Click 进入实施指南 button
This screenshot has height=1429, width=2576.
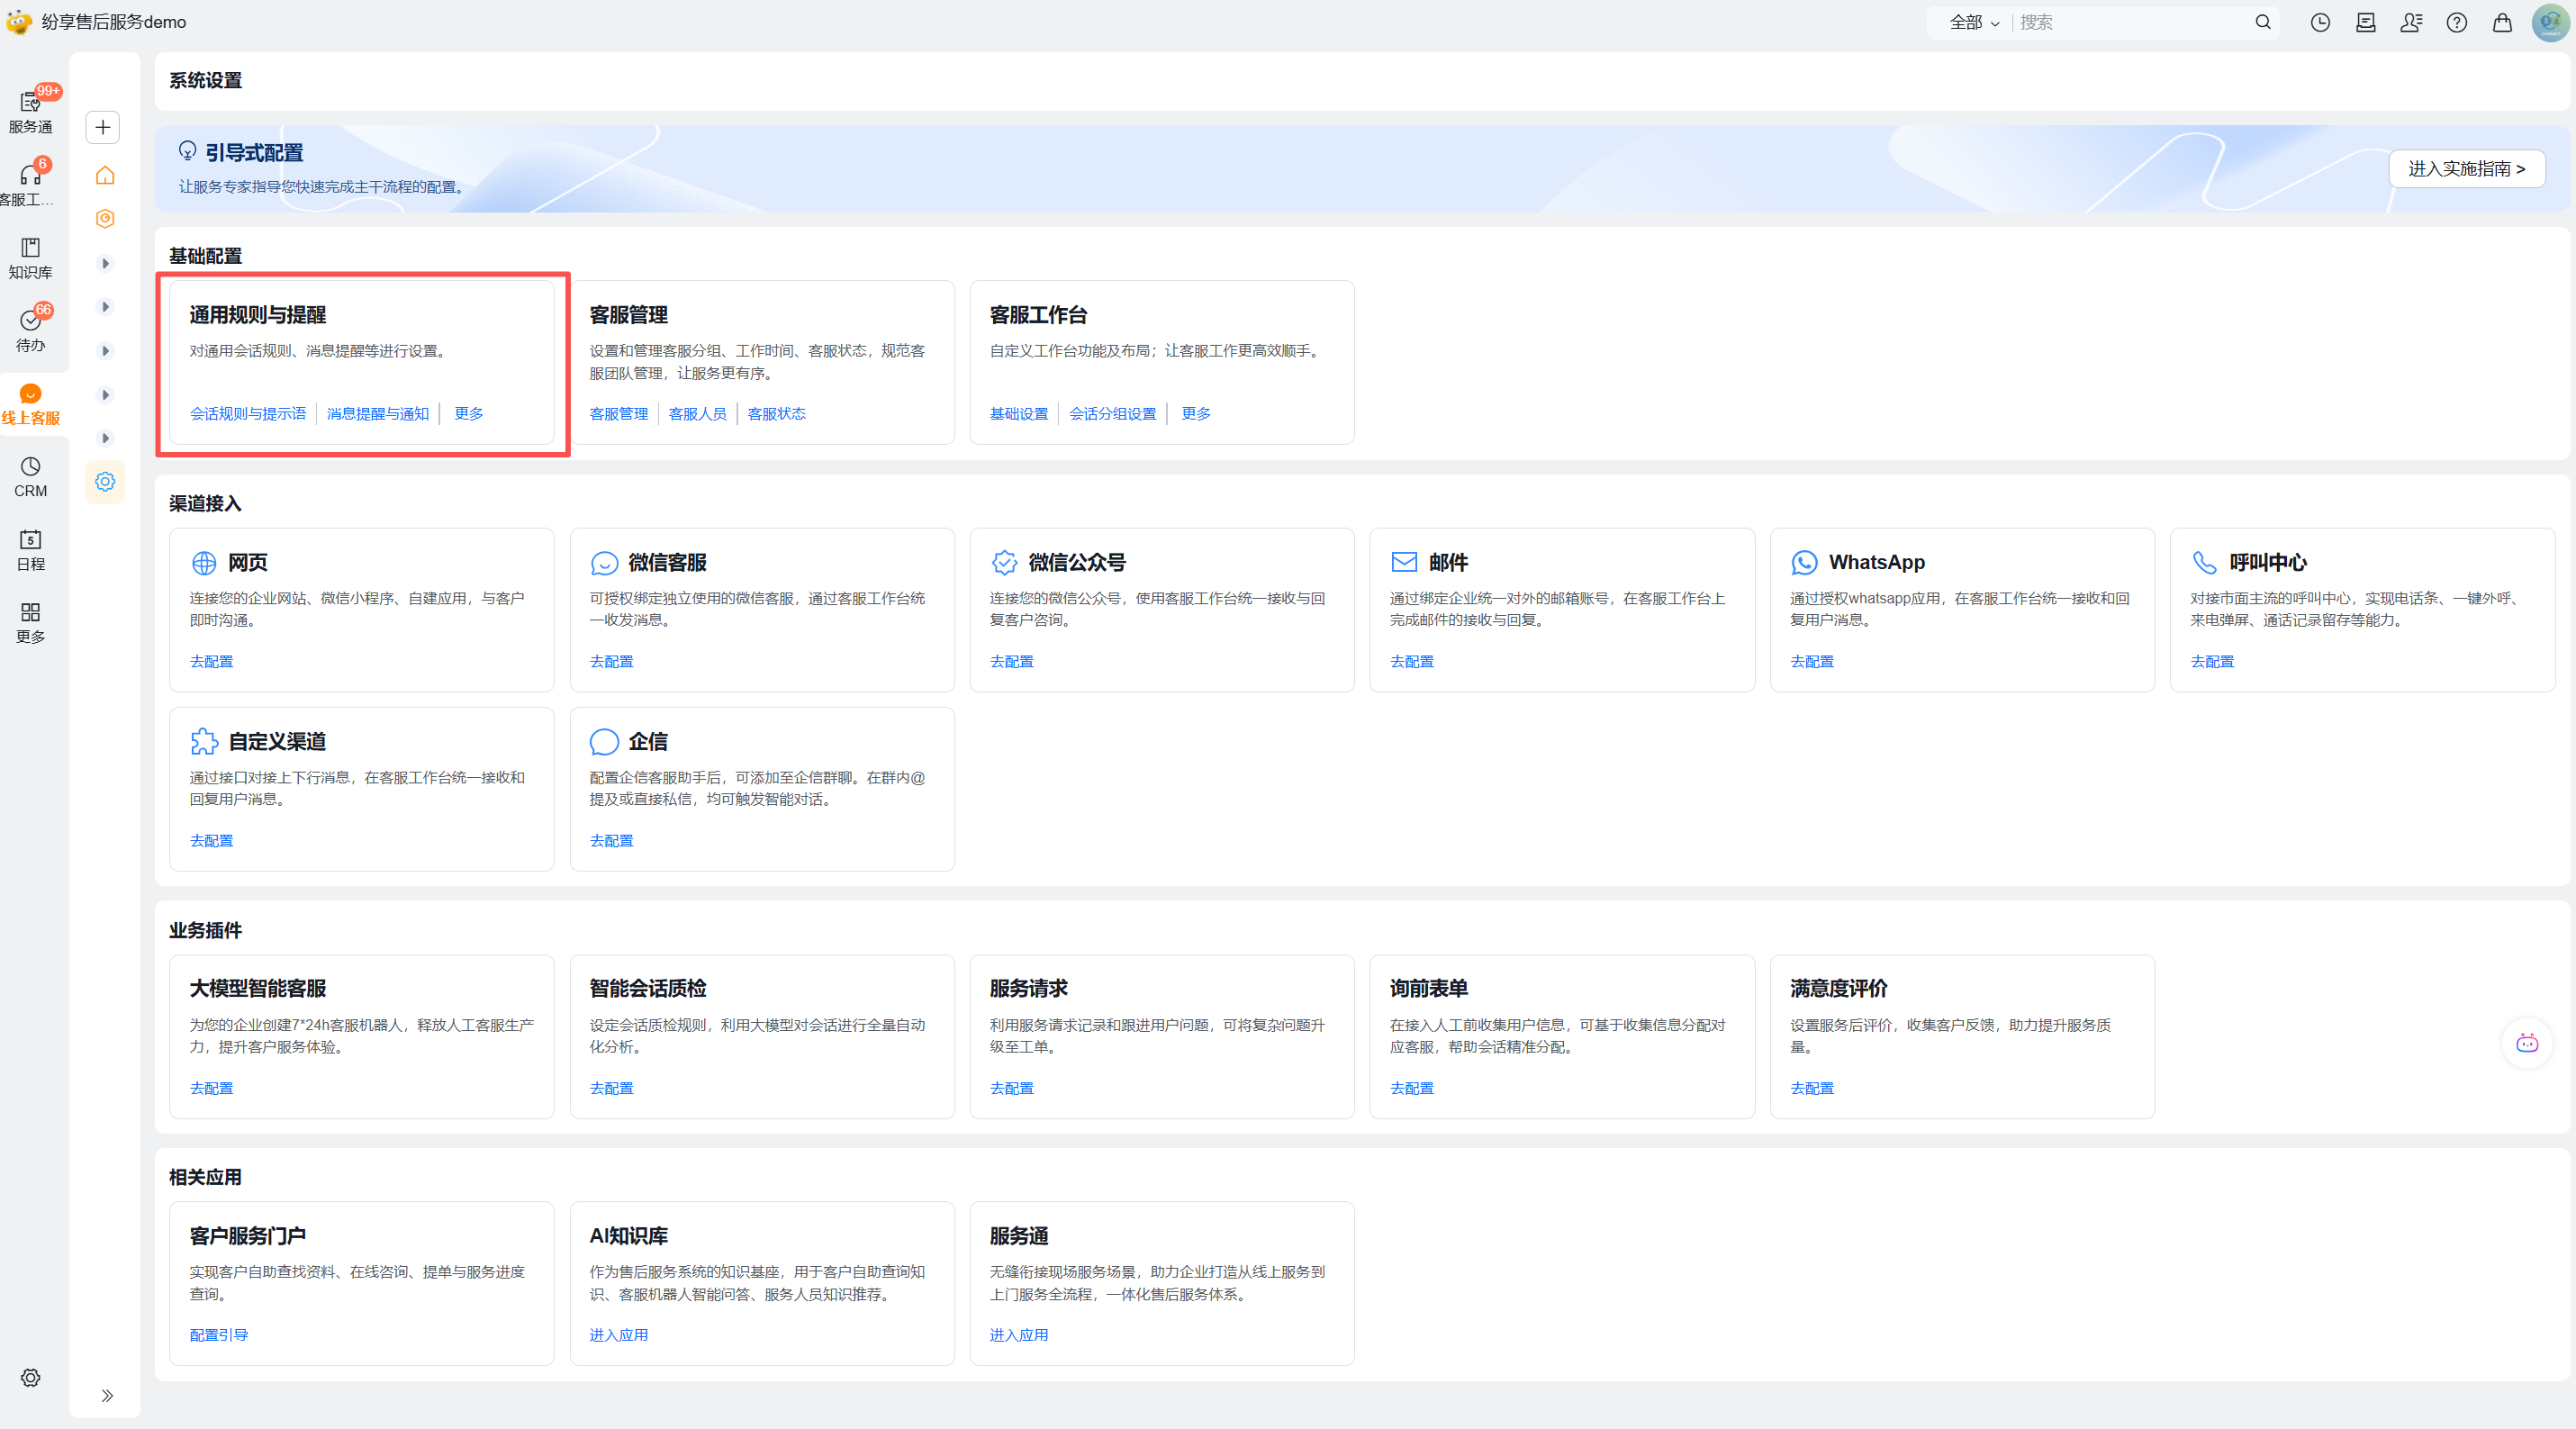(x=2466, y=168)
